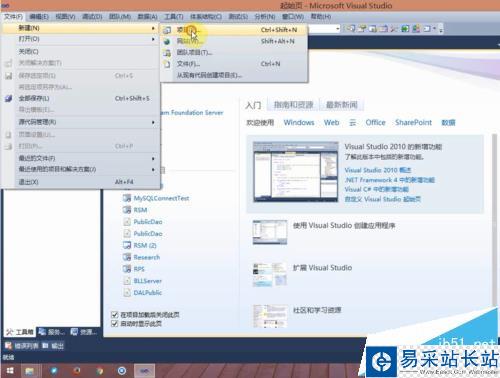
Task: Open Visual C# 中的新增功能 link
Action: click(x=377, y=189)
